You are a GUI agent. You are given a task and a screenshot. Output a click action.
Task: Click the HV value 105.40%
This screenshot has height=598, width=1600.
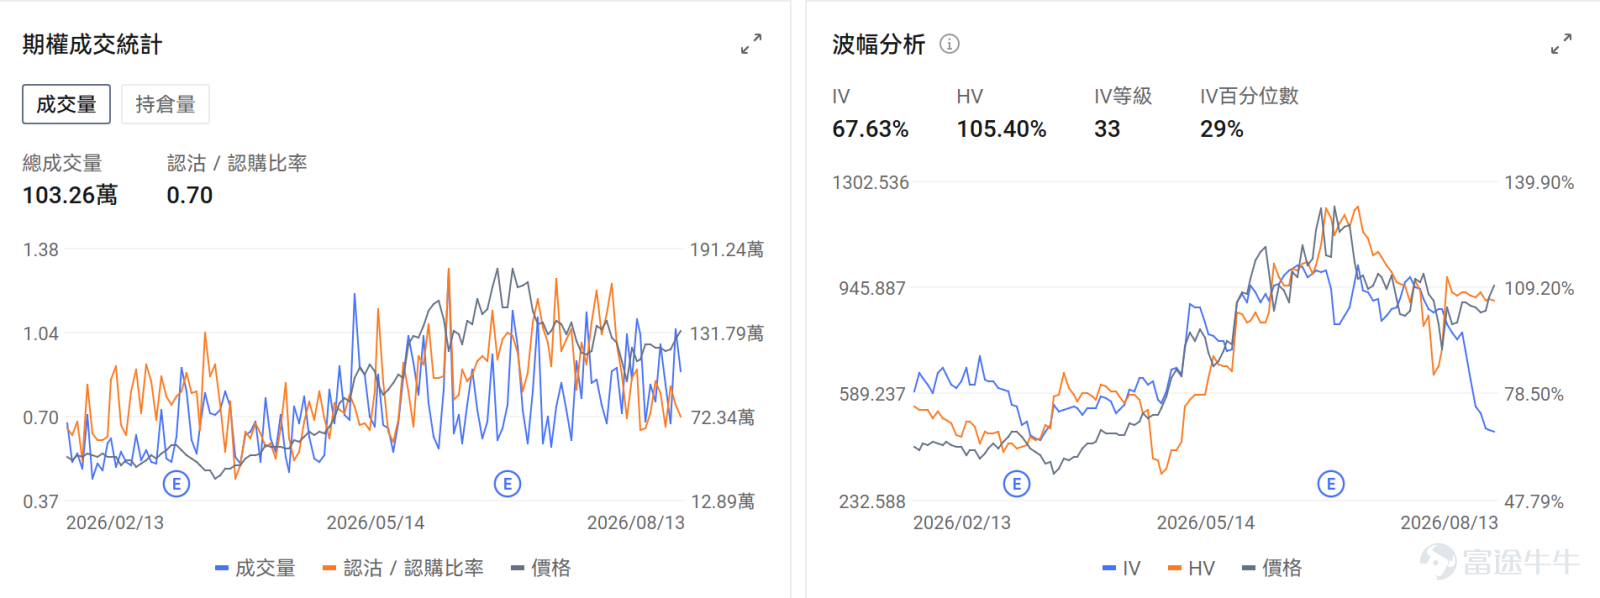click(1001, 129)
